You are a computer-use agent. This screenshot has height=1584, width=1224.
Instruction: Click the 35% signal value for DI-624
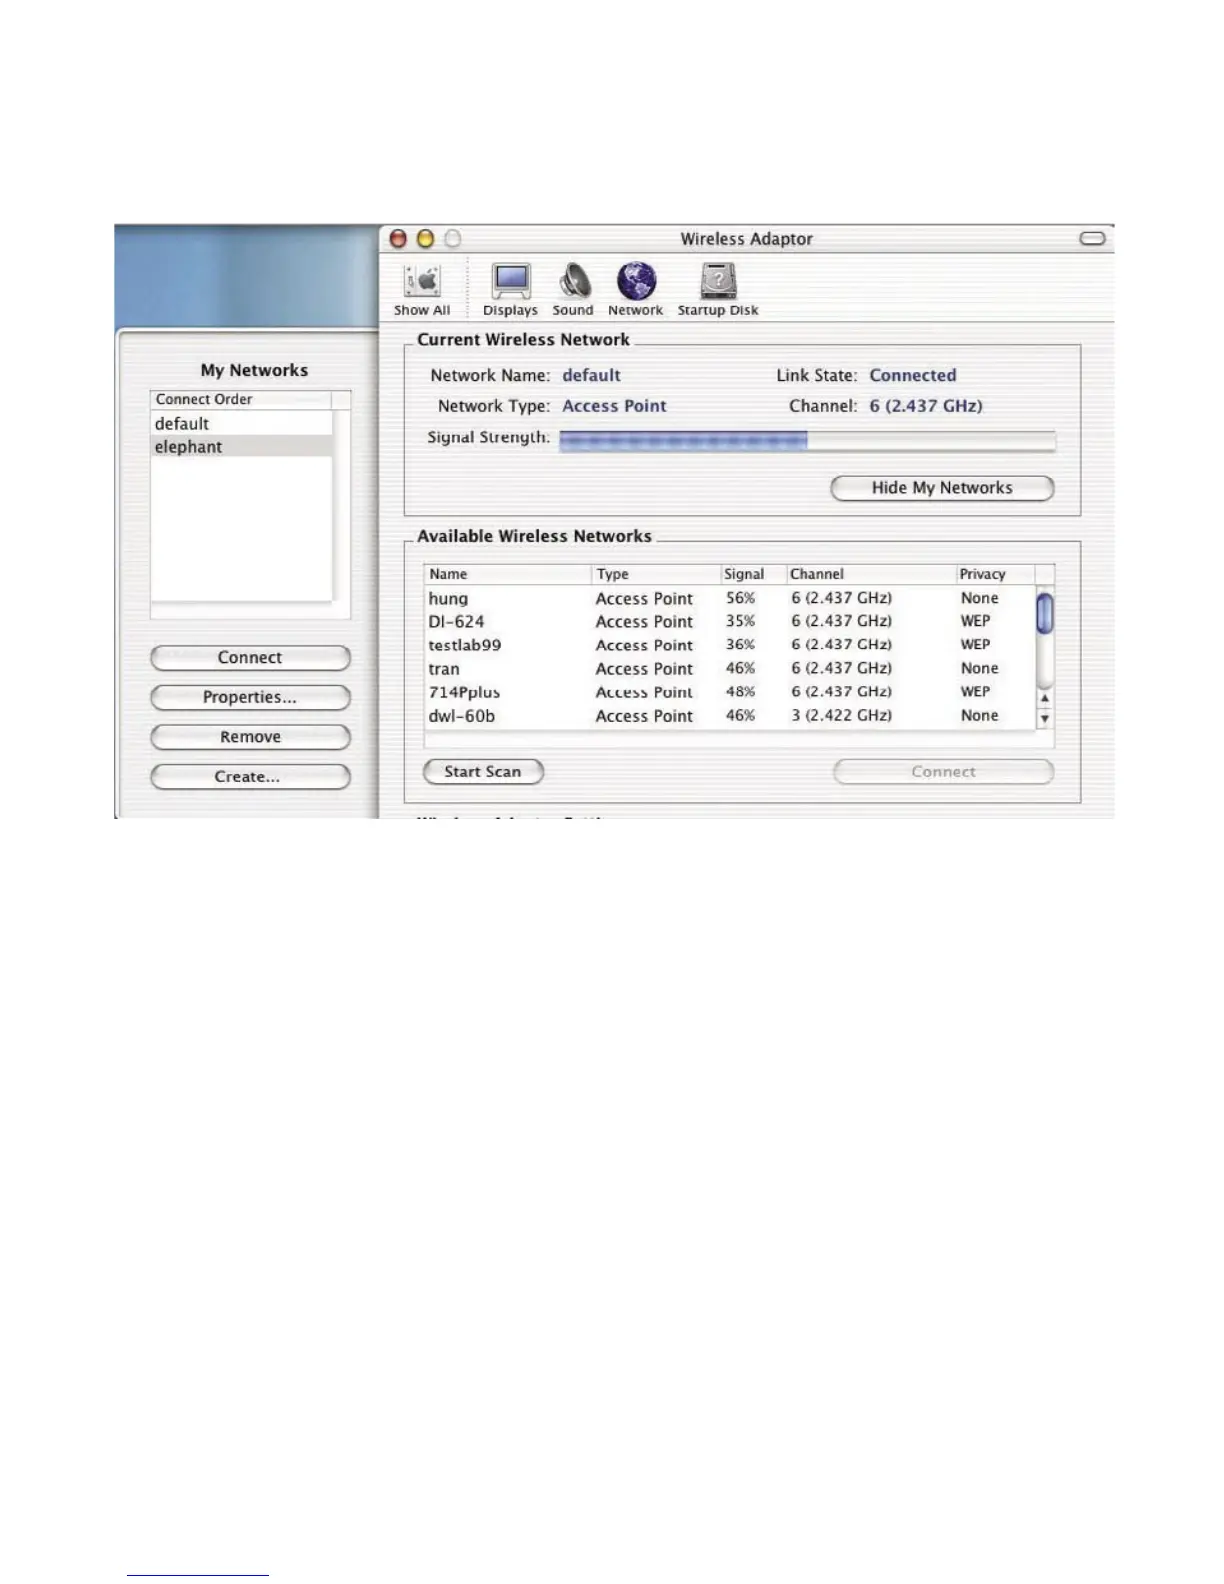pyautogui.click(x=741, y=621)
